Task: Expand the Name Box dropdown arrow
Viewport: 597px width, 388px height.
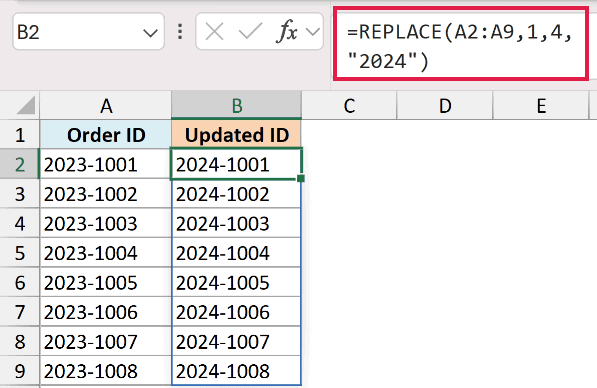Action: point(150,33)
